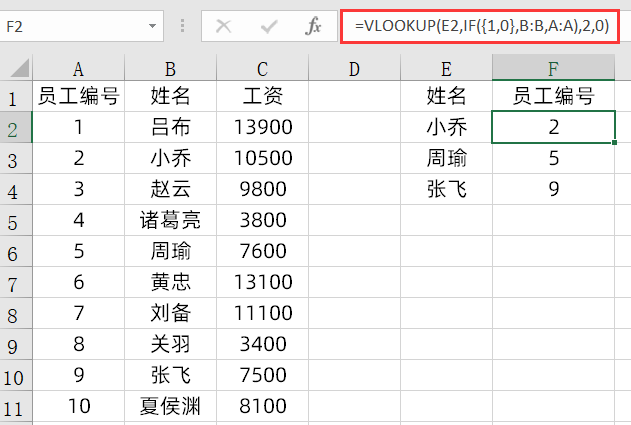Click selected cell F2 showing 2
Viewport: 631px width, 425px height.
[x=553, y=127]
